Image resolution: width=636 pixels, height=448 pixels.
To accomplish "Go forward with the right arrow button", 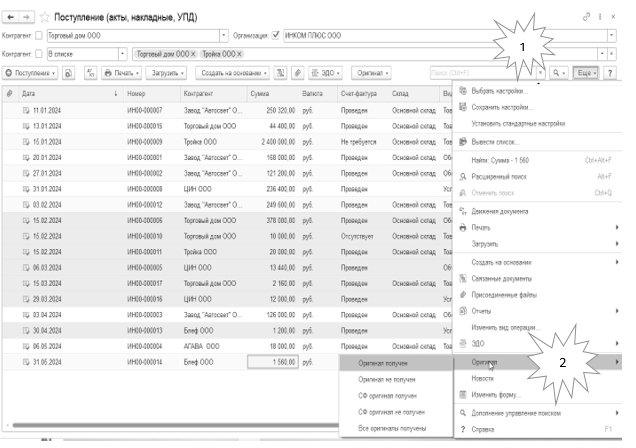I will 26,17.
